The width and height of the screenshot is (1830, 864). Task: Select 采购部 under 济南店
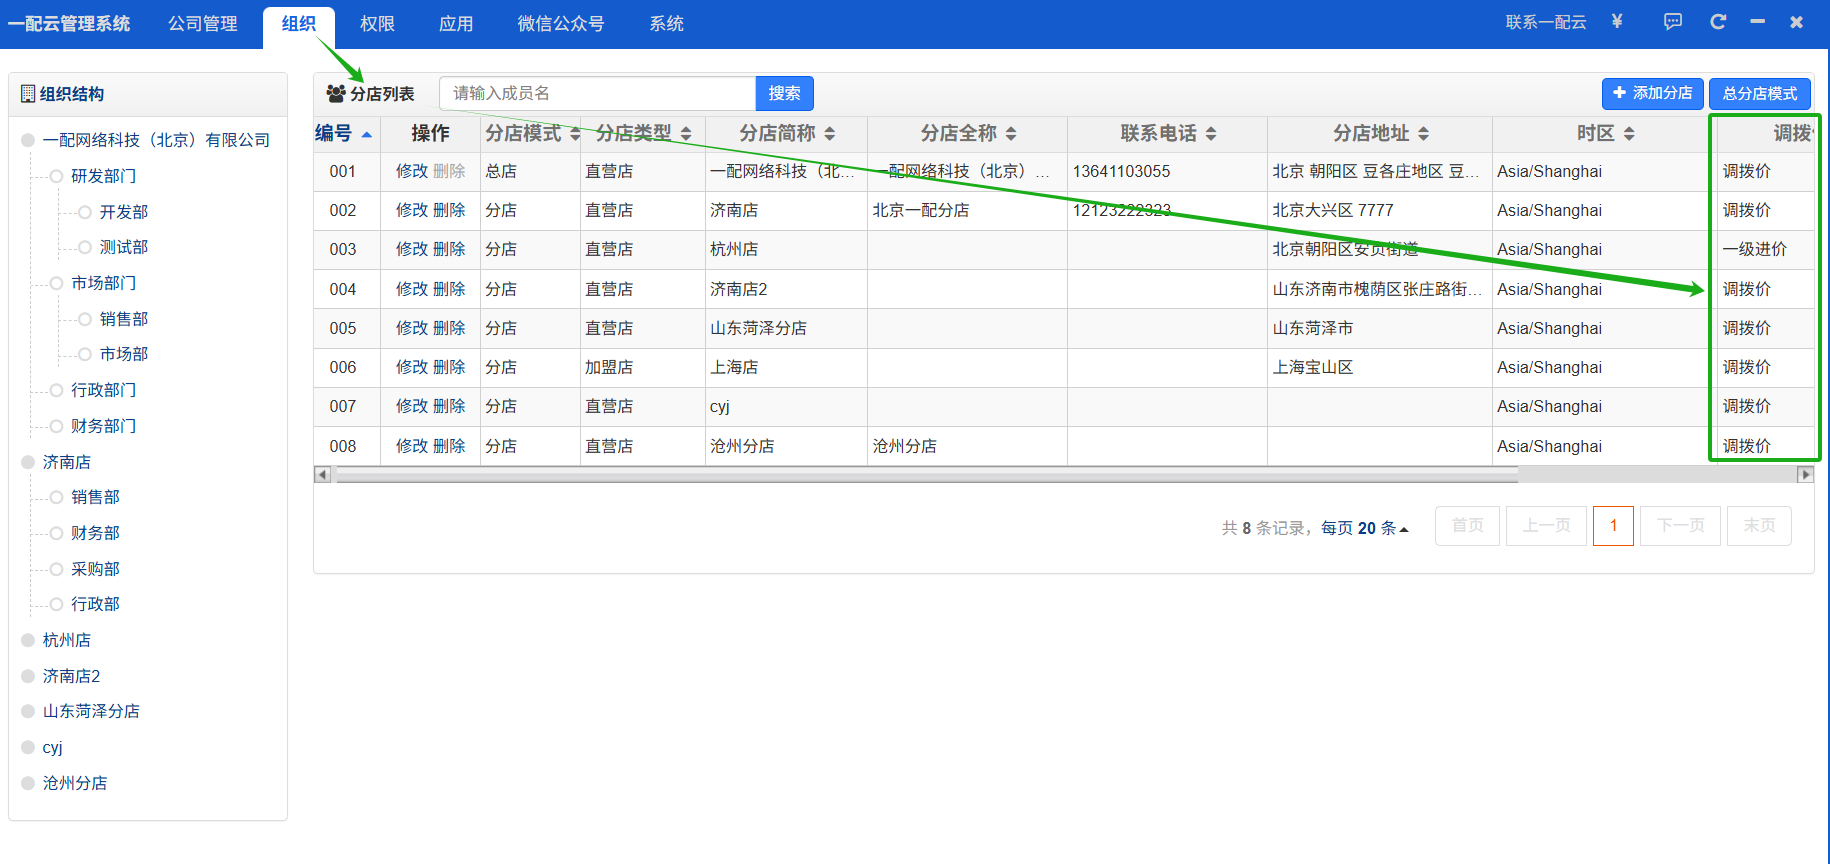pos(96,569)
